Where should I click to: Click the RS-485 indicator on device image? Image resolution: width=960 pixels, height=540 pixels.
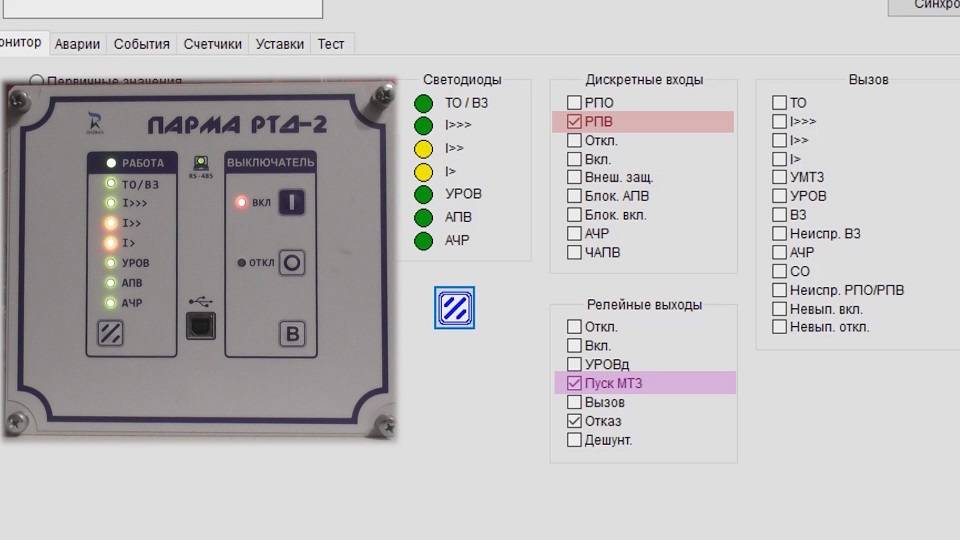click(x=201, y=163)
